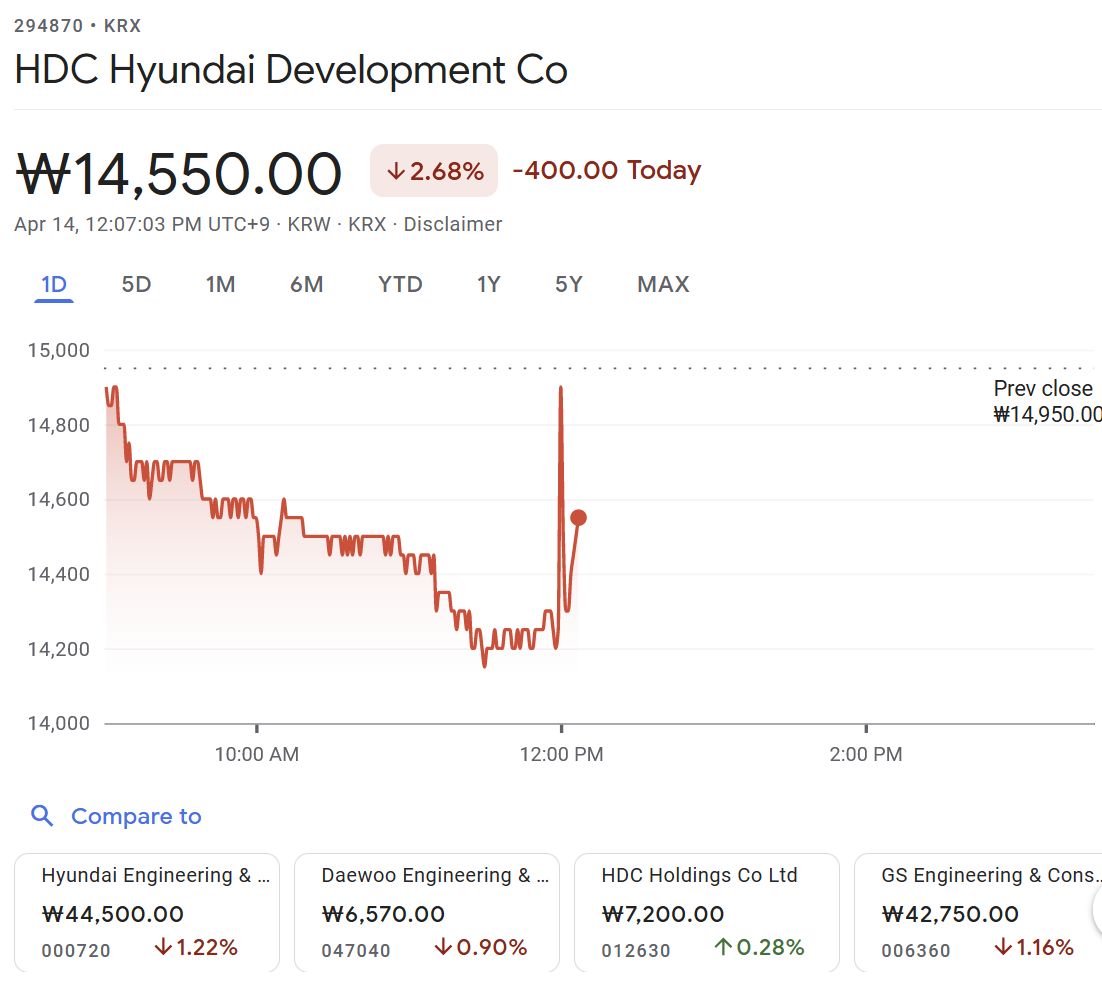Image resolution: width=1102 pixels, height=999 pixels.
Task: Select the 6M chart range
Action: tap(306, 285)
